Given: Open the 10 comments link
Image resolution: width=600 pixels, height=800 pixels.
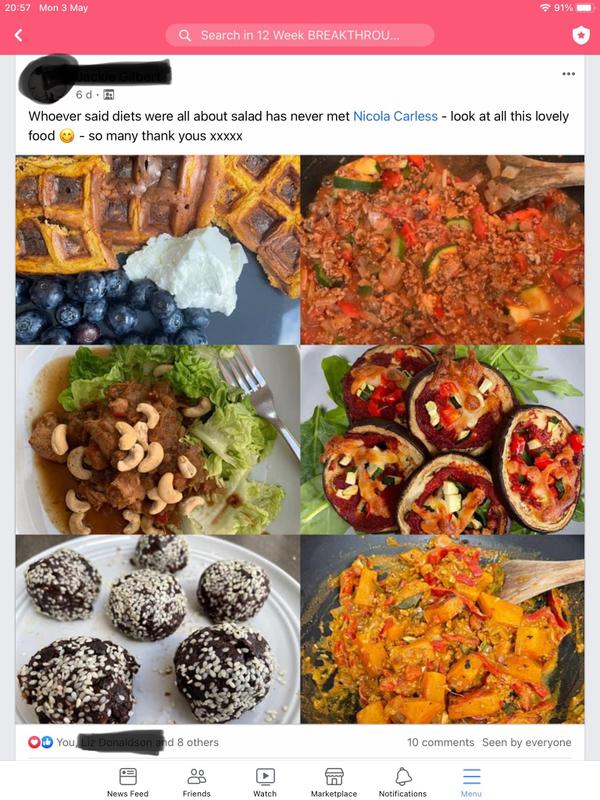Looking at the screenshot, I should 440,742.
